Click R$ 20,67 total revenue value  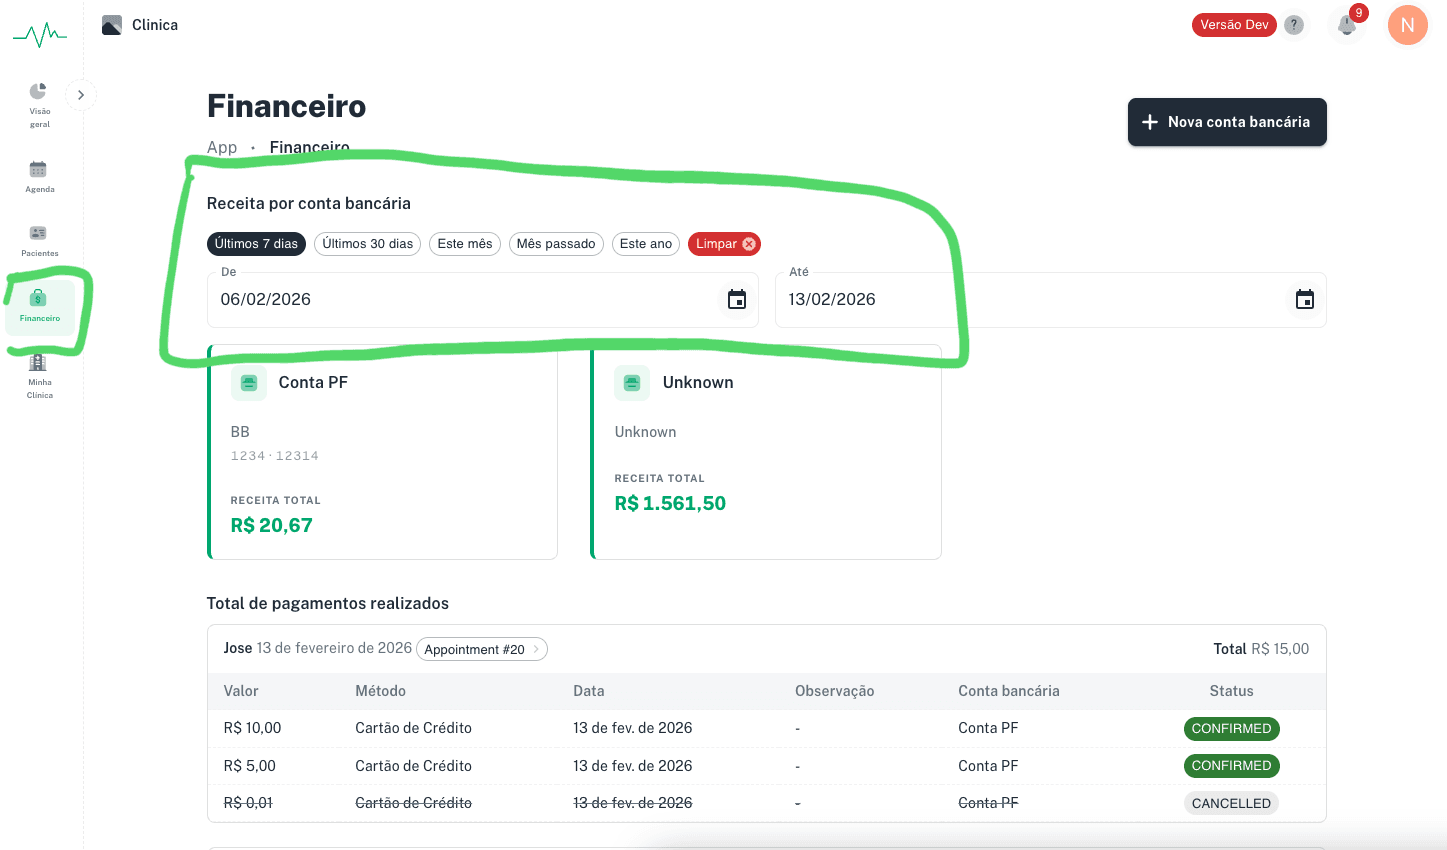pyautogui.click(x=272, y=526)
